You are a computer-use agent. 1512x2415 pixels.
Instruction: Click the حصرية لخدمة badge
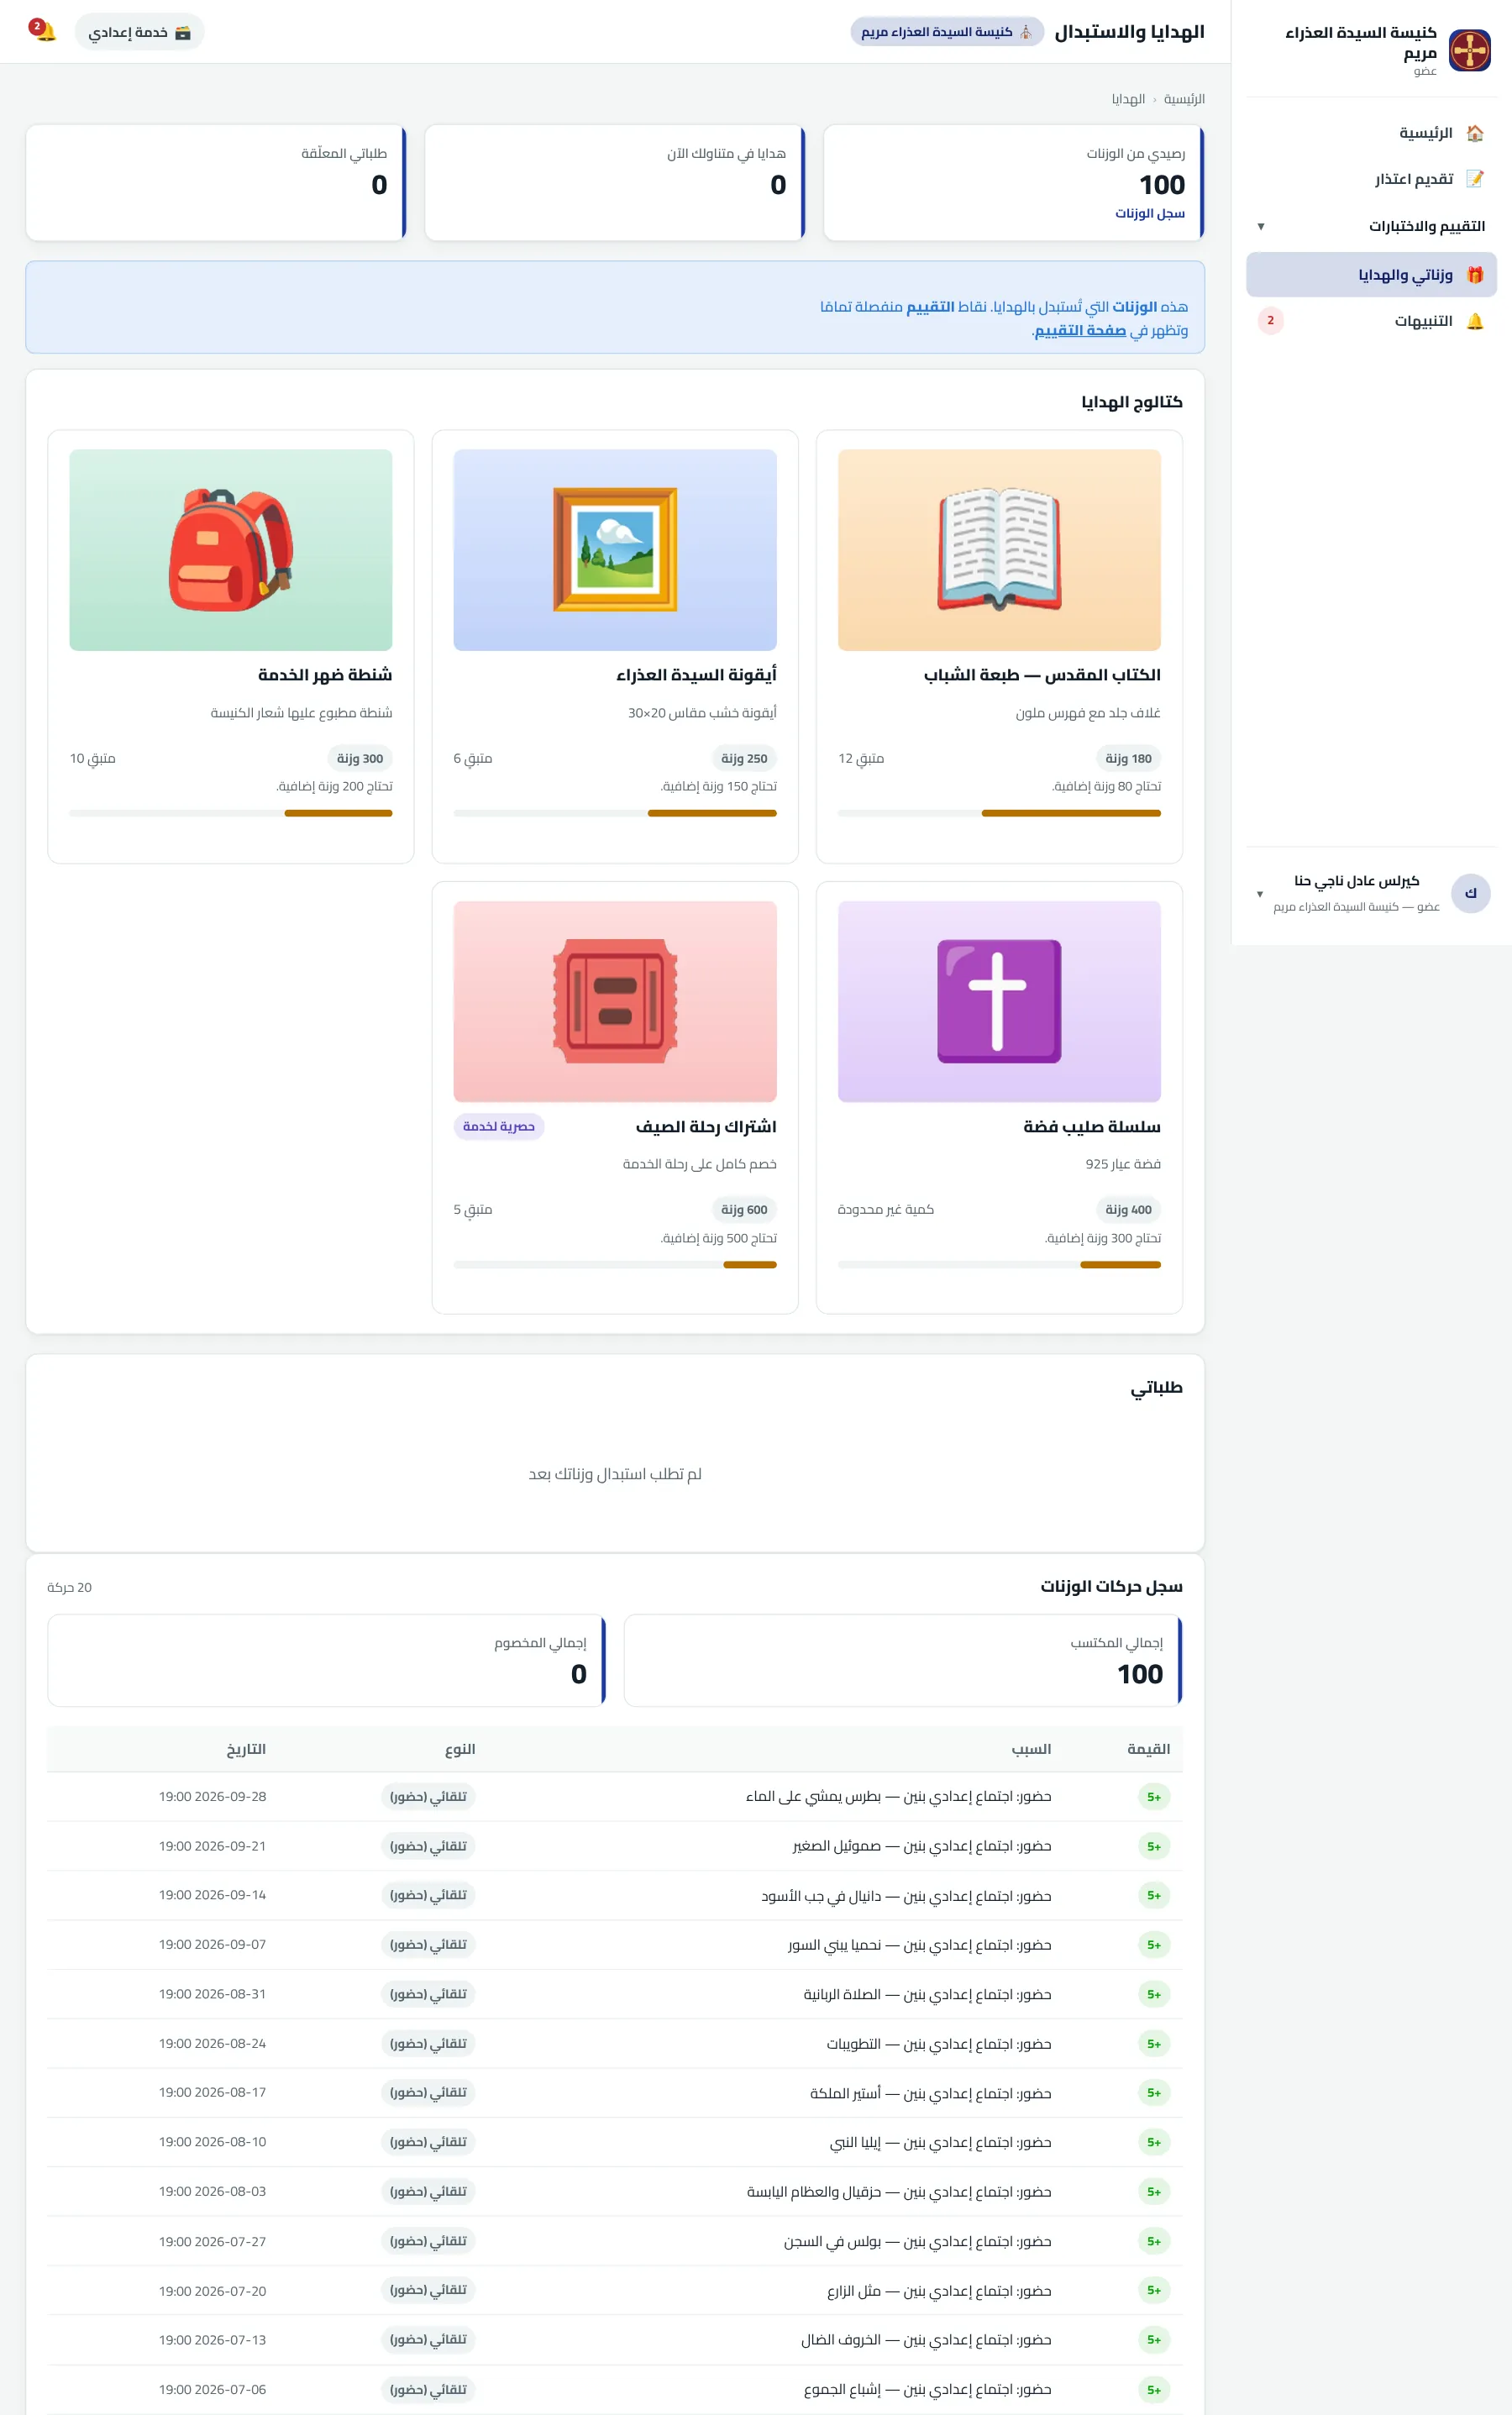(499, 1126)
